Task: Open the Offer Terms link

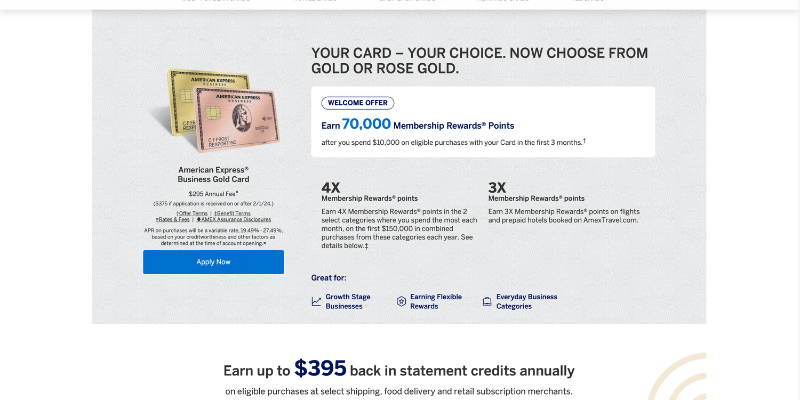Action: [192, 213]
